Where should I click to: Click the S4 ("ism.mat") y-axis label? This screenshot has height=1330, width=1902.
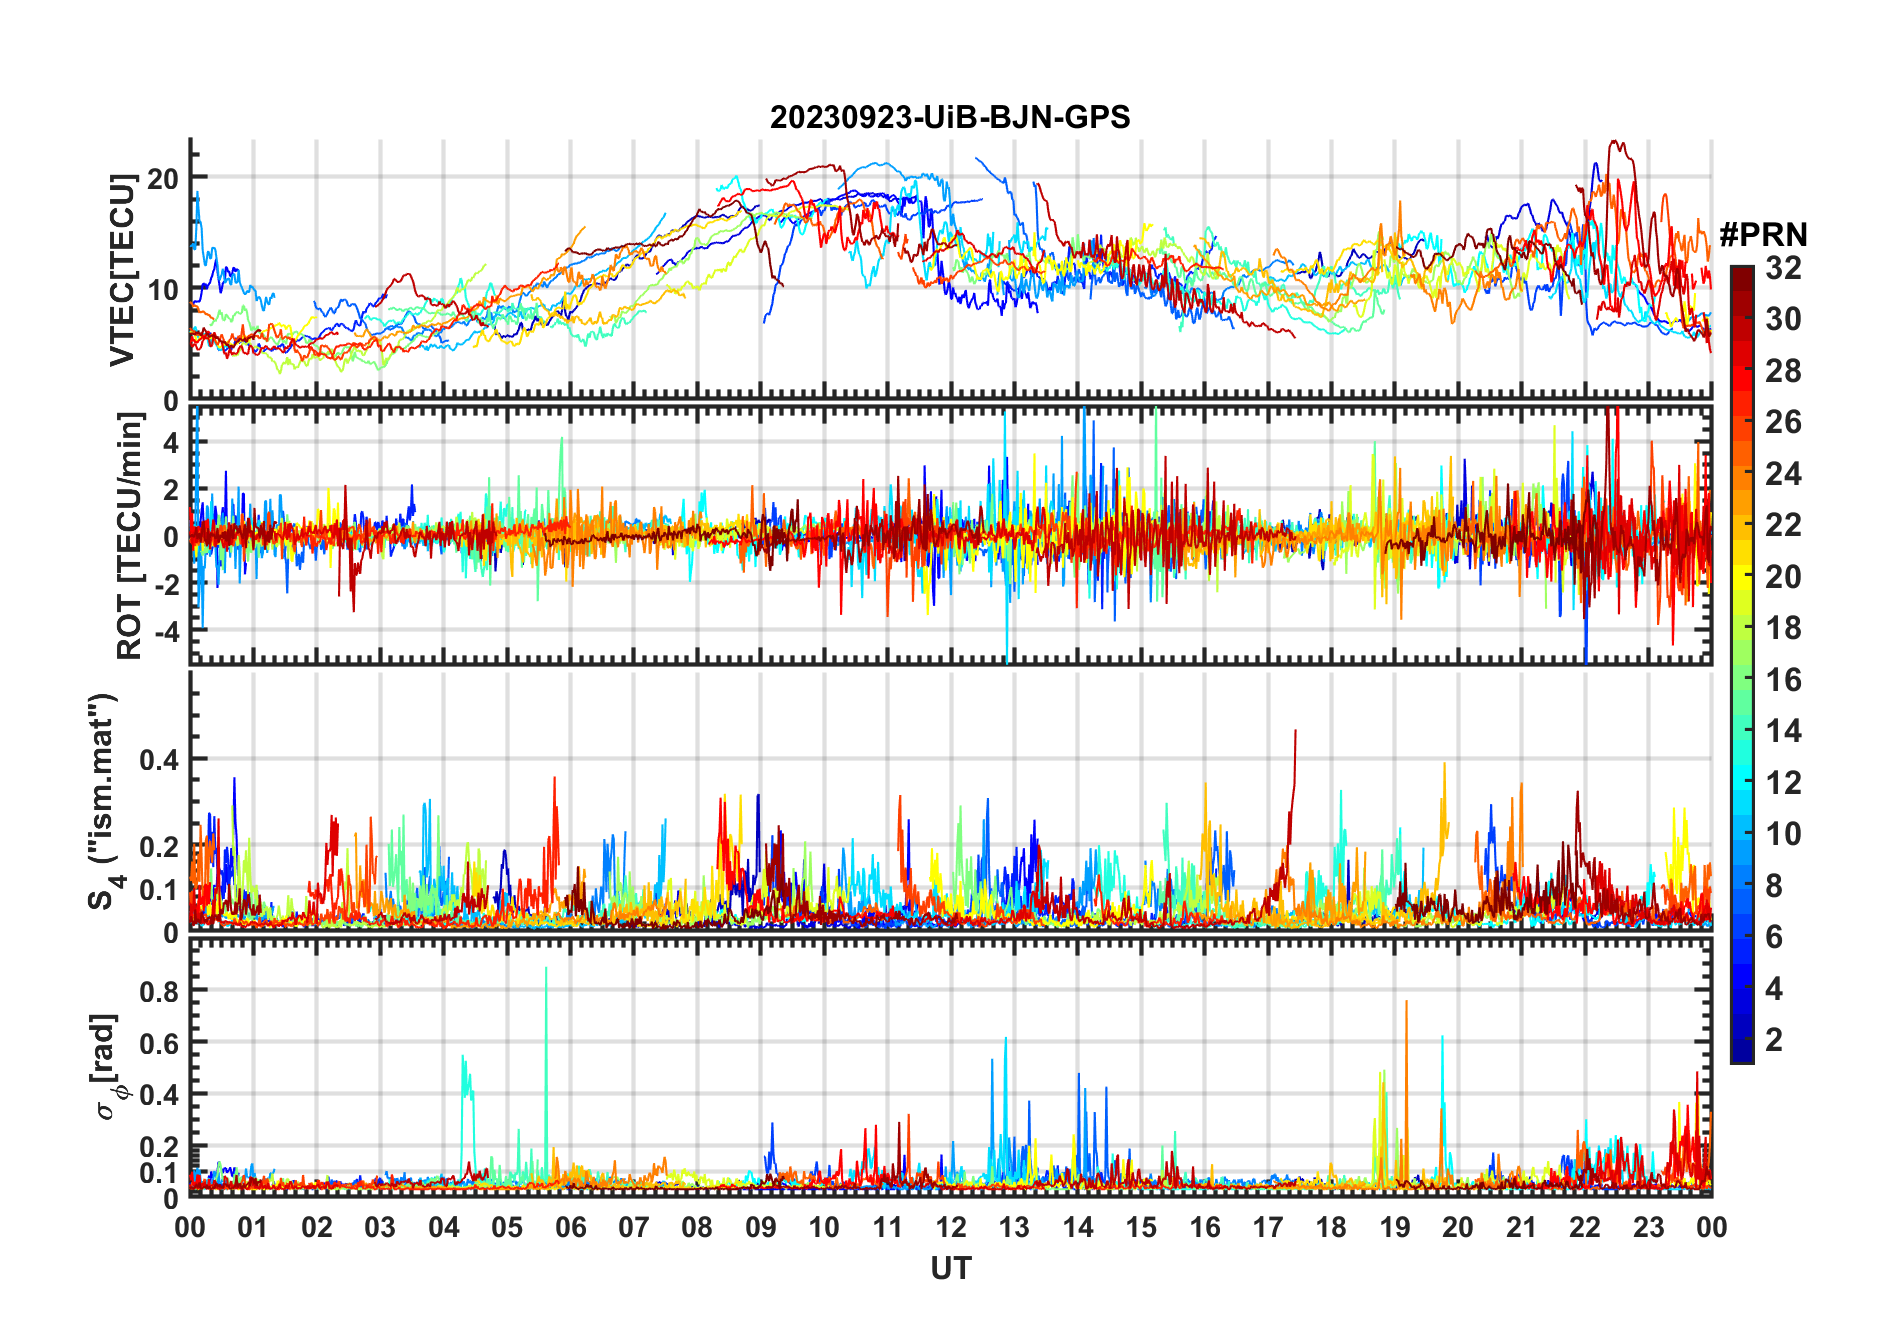click(x=104, y=801)
